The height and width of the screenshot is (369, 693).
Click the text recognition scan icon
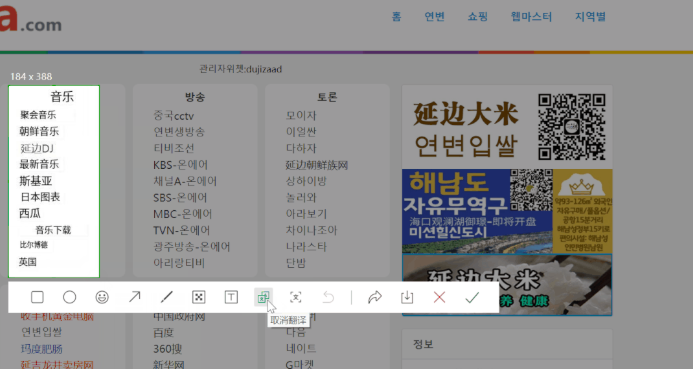pyautogui.click(x=296, y=297)
